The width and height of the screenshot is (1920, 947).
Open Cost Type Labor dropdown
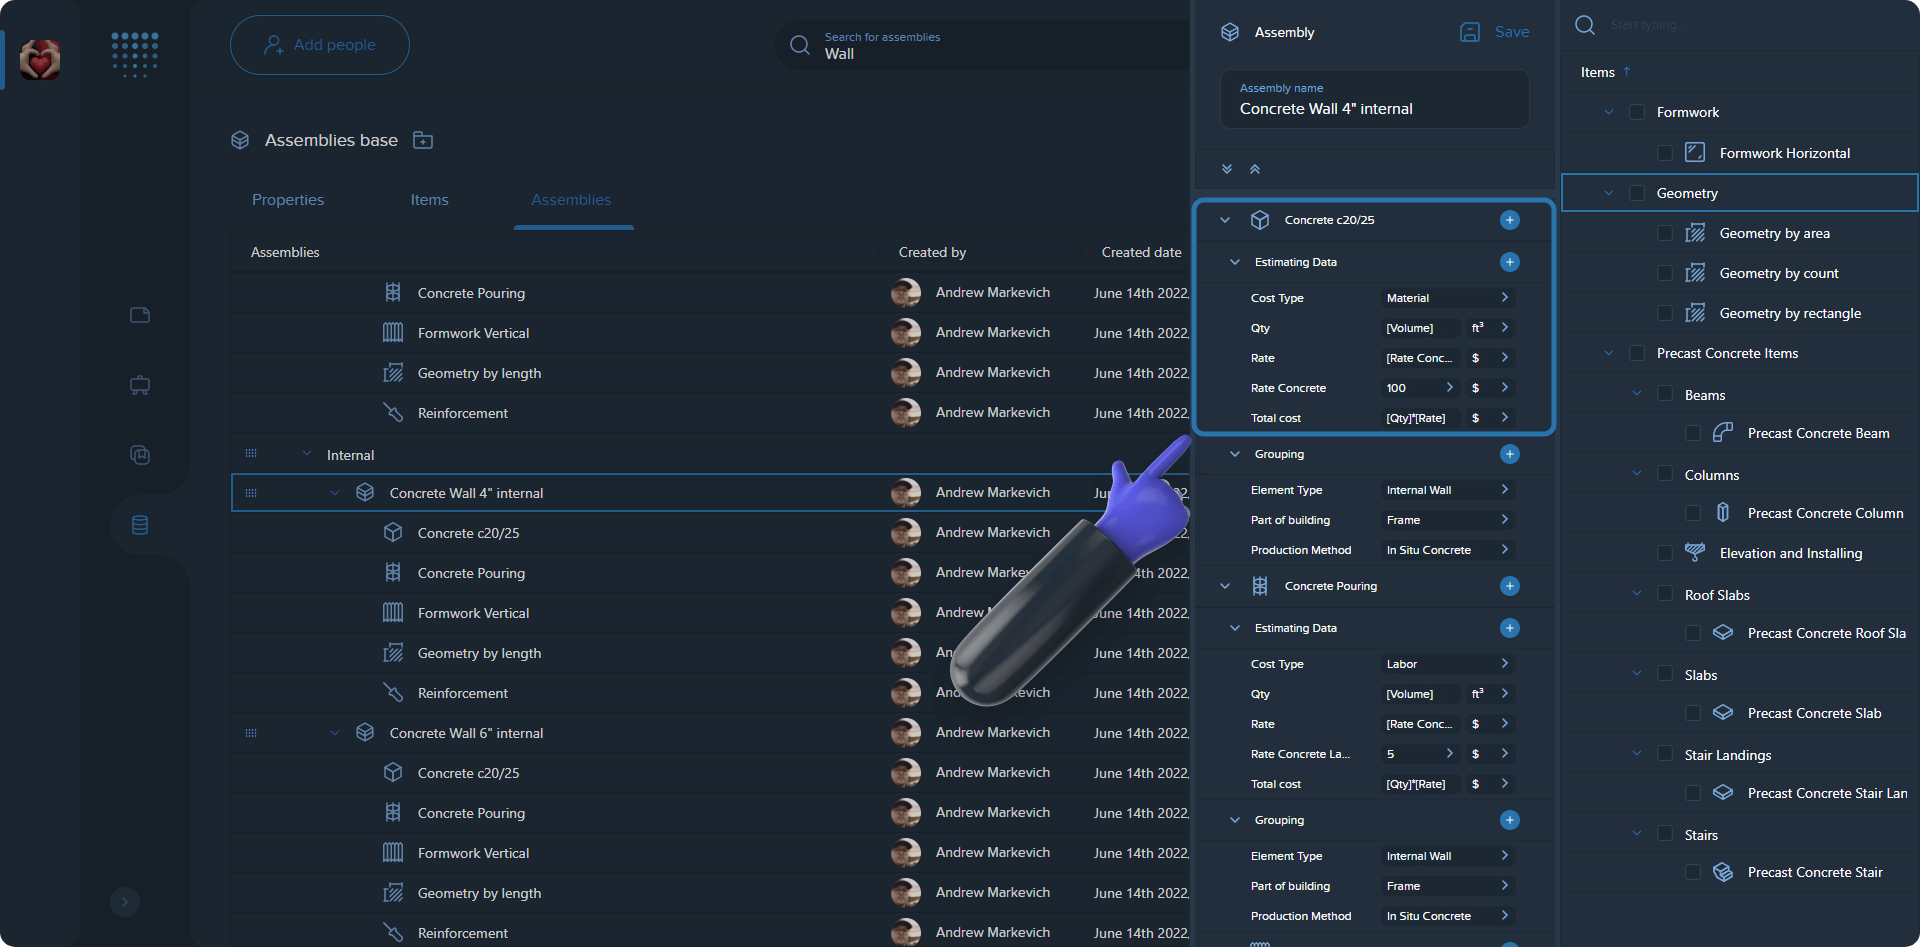tap(1446, 664)
